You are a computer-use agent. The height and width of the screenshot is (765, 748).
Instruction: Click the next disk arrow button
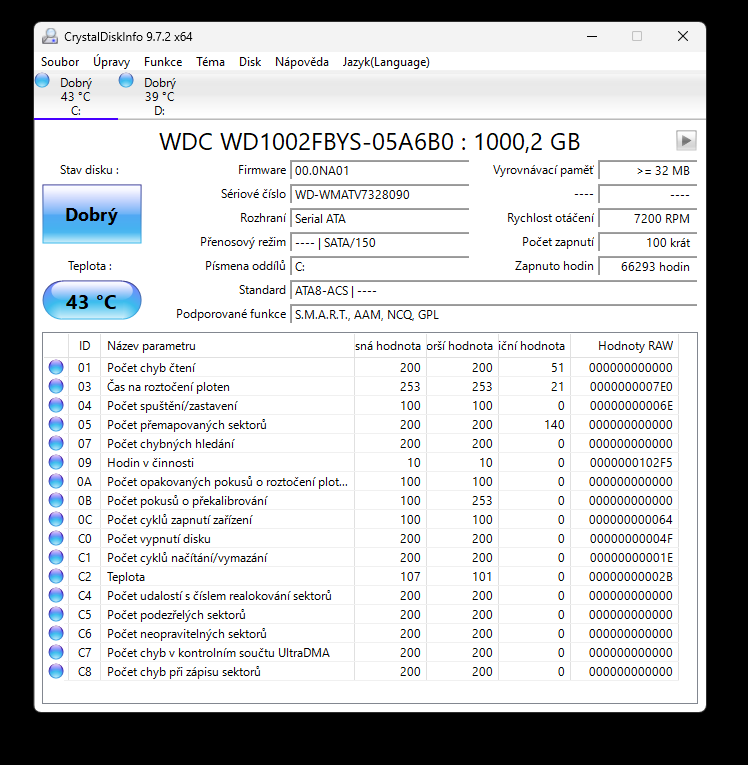coord(686,141)
